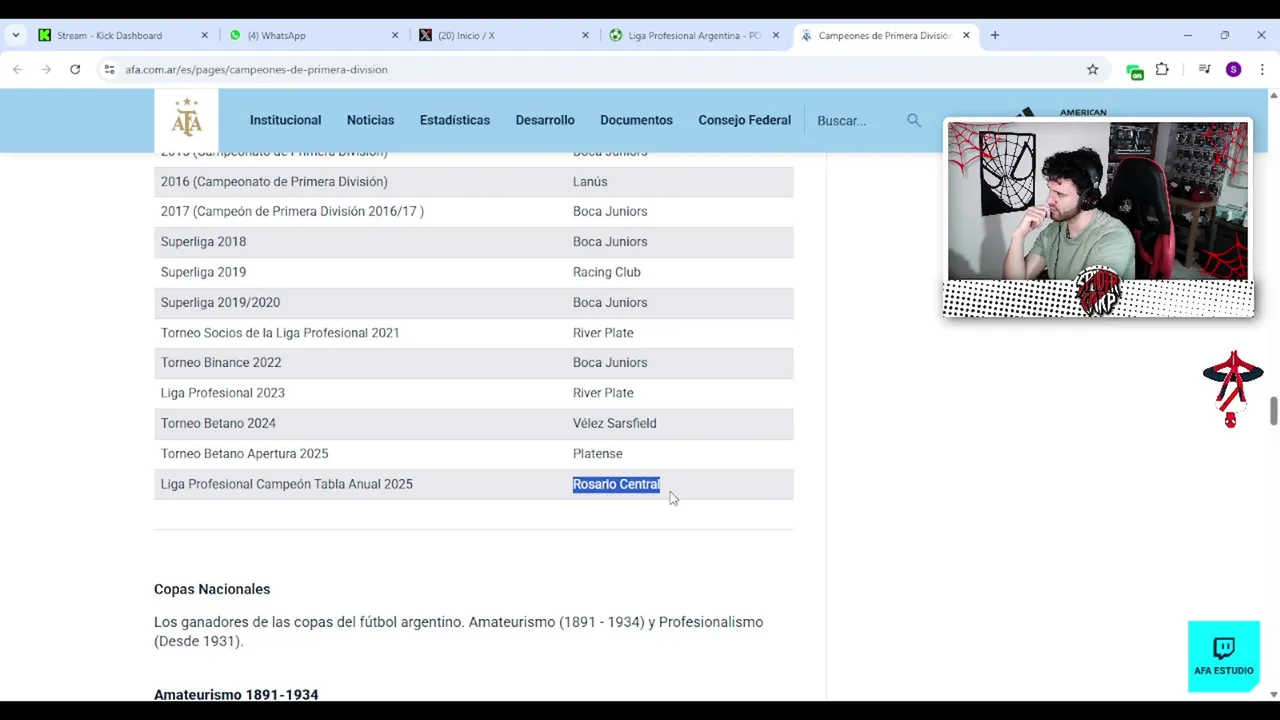Image resolution: width=1280 pixels, height=720 pixels.
Task: Close the Campeones de Primera División tab
Action: pos(966,35)
